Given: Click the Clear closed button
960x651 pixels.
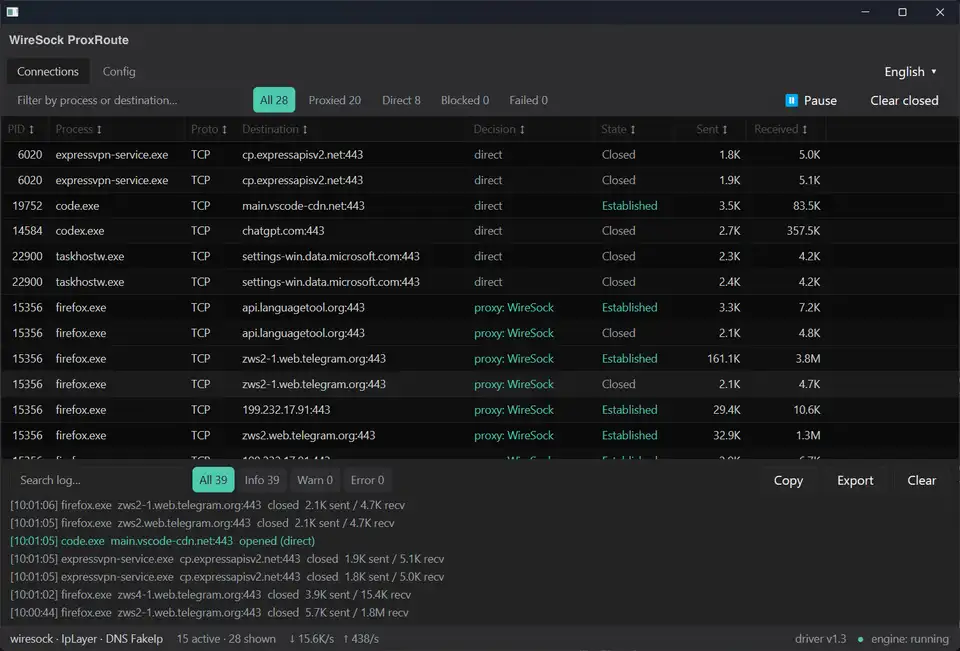Looking at the screenshot, I should pyautogui.click(x=904, y=100).
